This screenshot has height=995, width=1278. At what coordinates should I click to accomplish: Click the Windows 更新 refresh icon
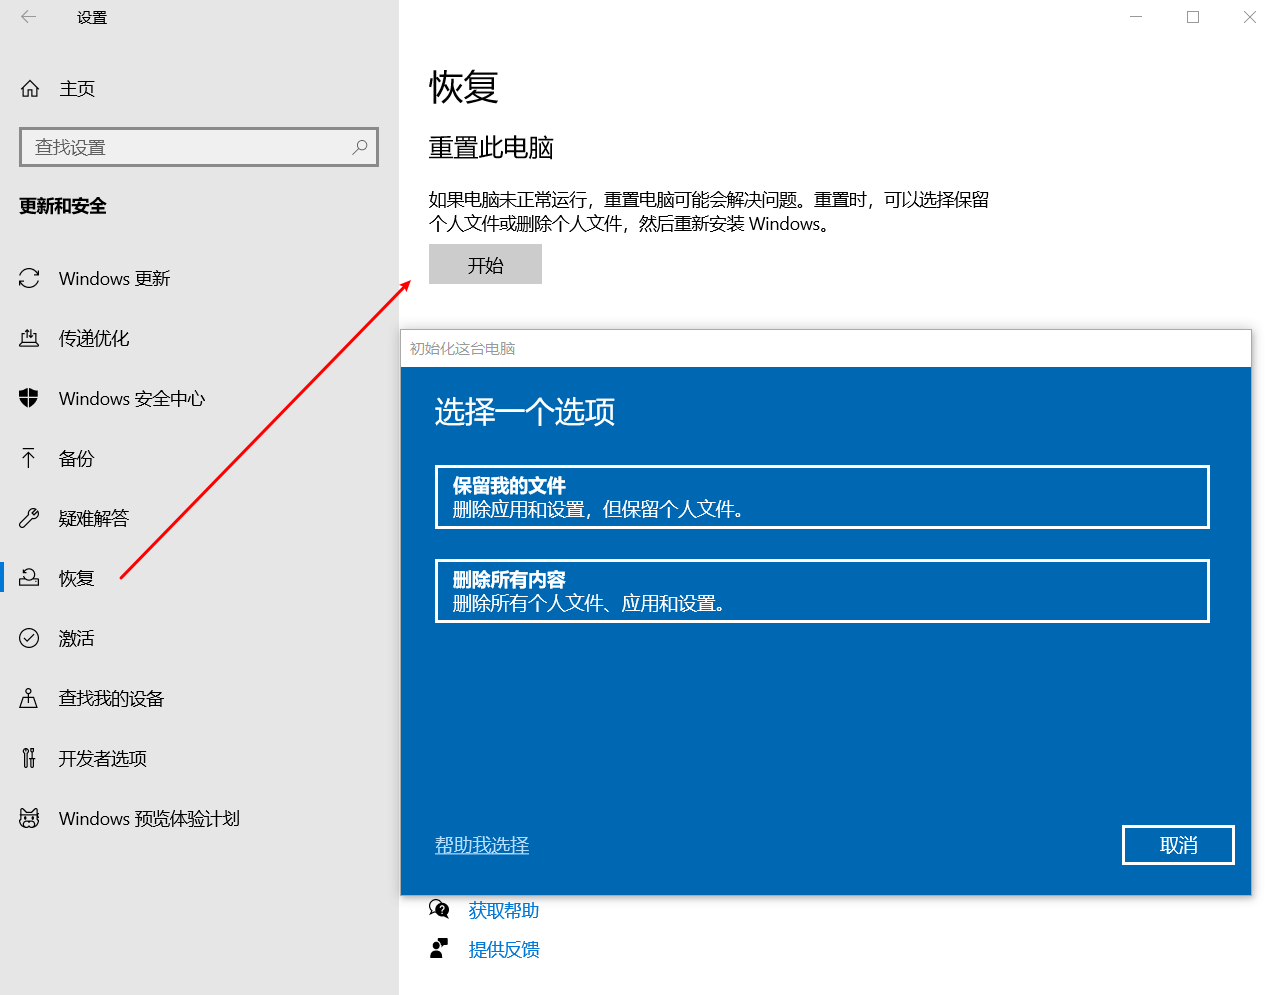(x=29, y=278)
